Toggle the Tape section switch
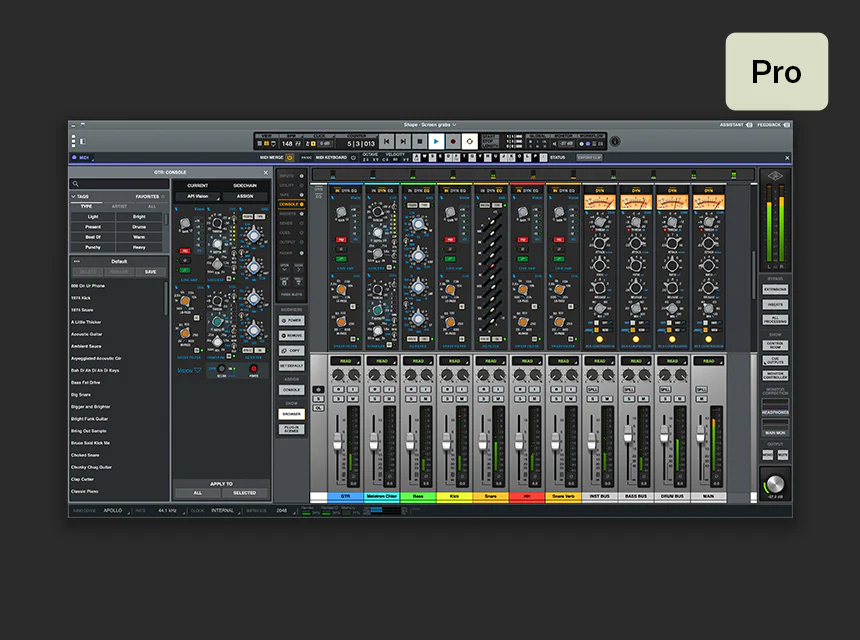 tap(301, 195)
